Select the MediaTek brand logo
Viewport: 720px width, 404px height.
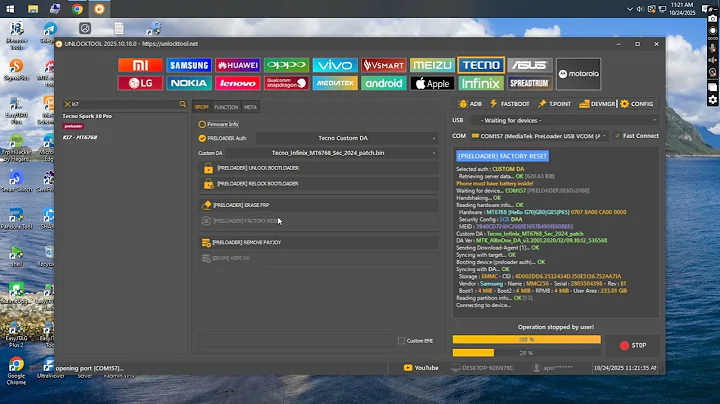(335, 83)
